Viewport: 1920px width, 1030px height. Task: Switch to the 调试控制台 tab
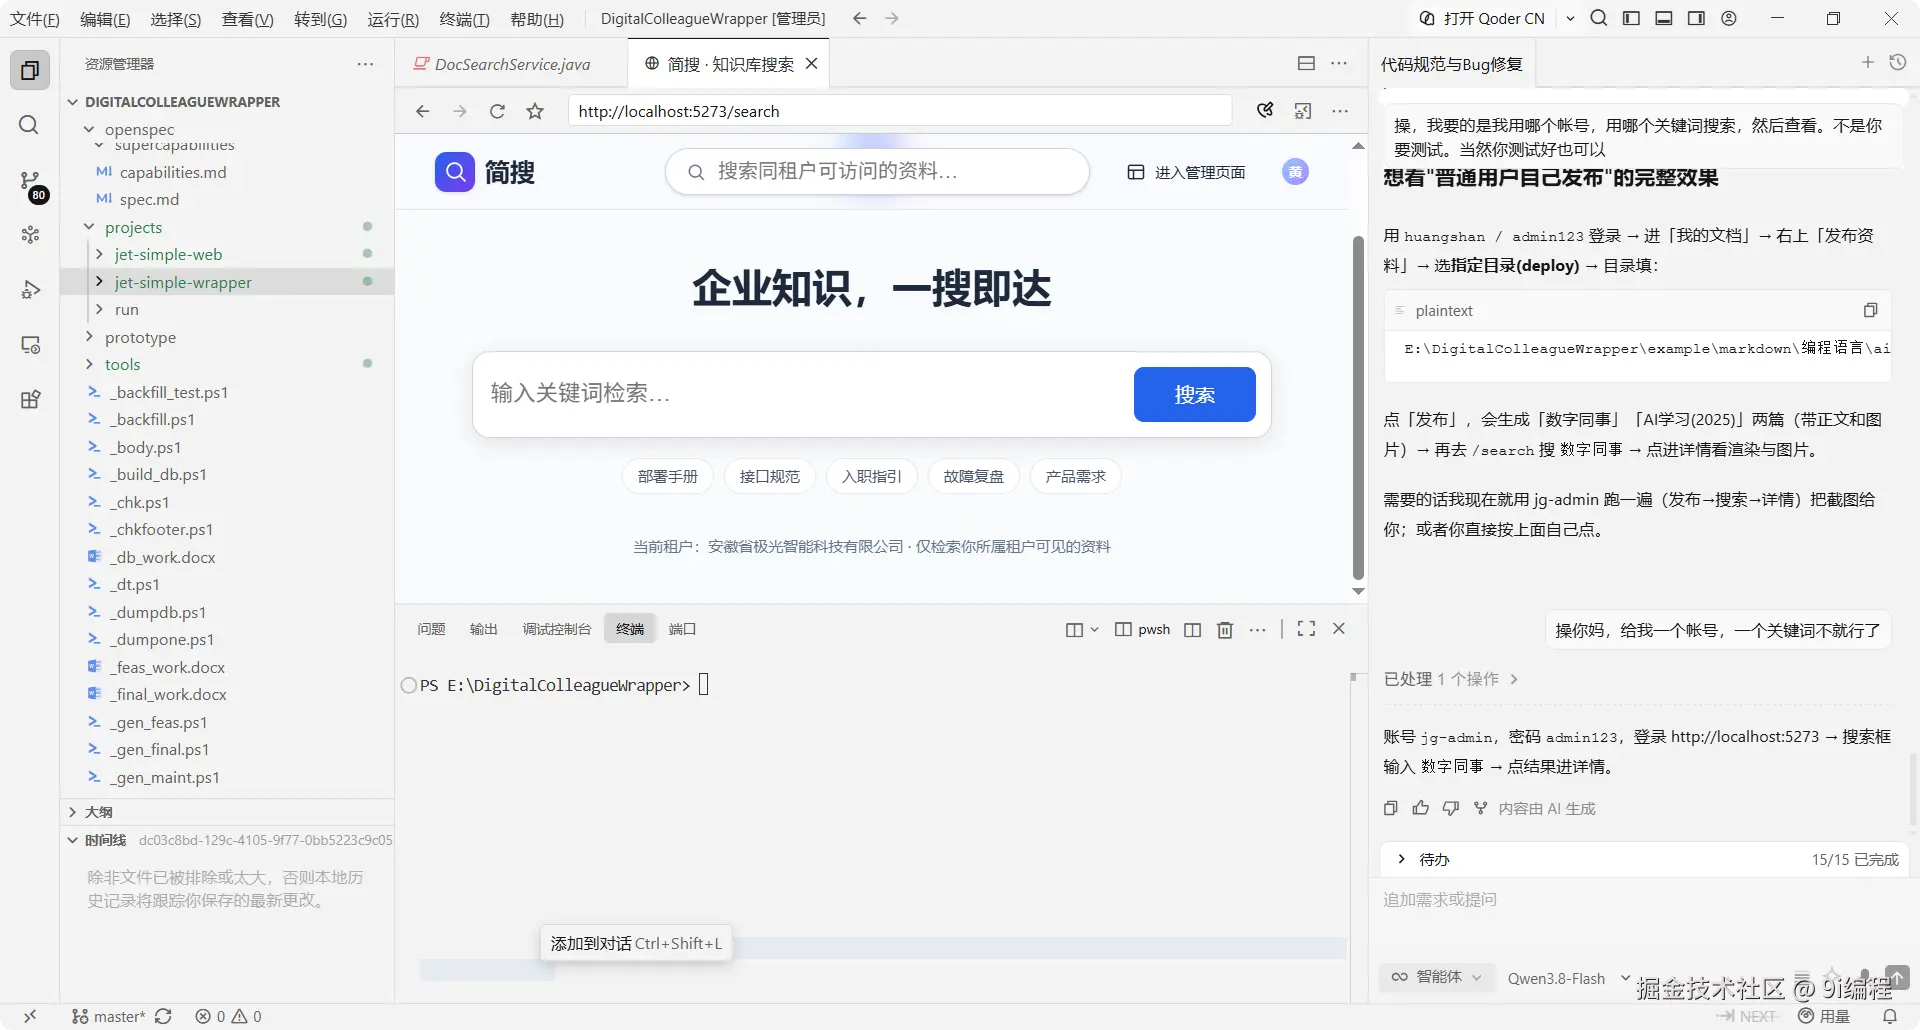point(557,629)
